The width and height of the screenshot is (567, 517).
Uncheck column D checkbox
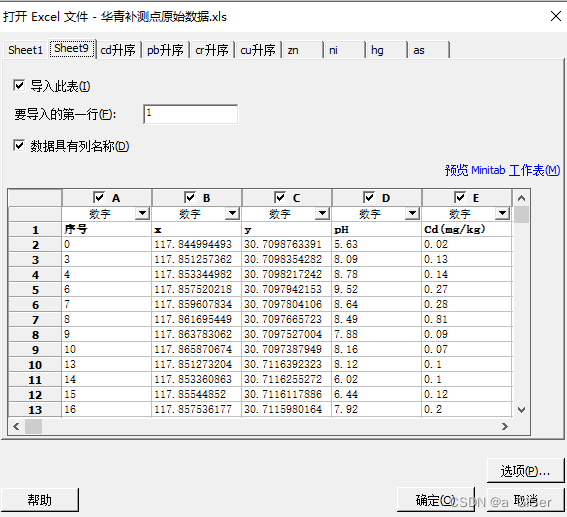(x=369, y=198)
